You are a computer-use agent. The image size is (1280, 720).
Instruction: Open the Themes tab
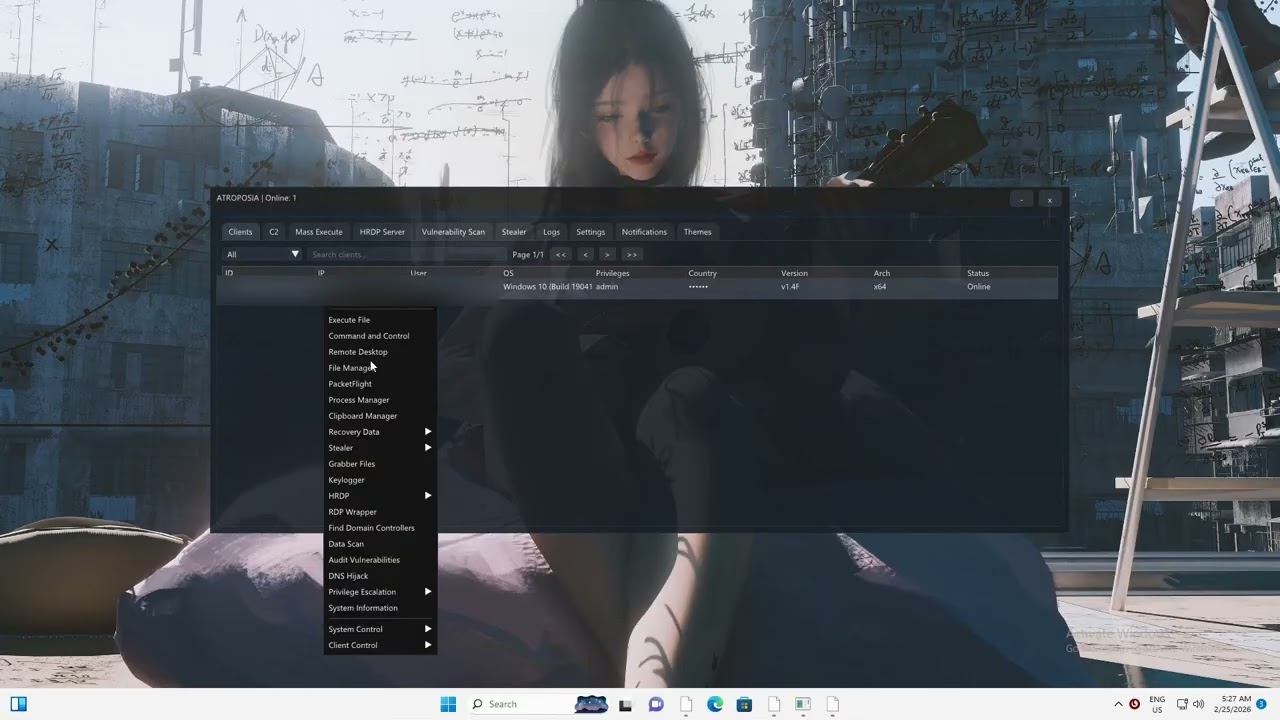point(698,232)
